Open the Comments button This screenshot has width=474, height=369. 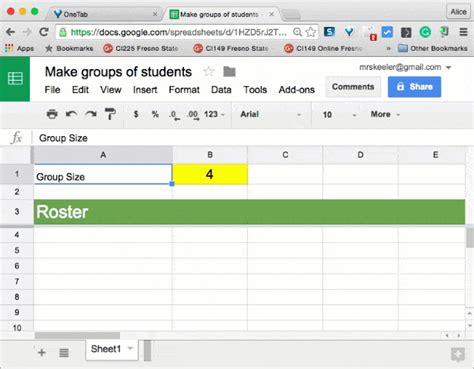[x=353, y=87]
